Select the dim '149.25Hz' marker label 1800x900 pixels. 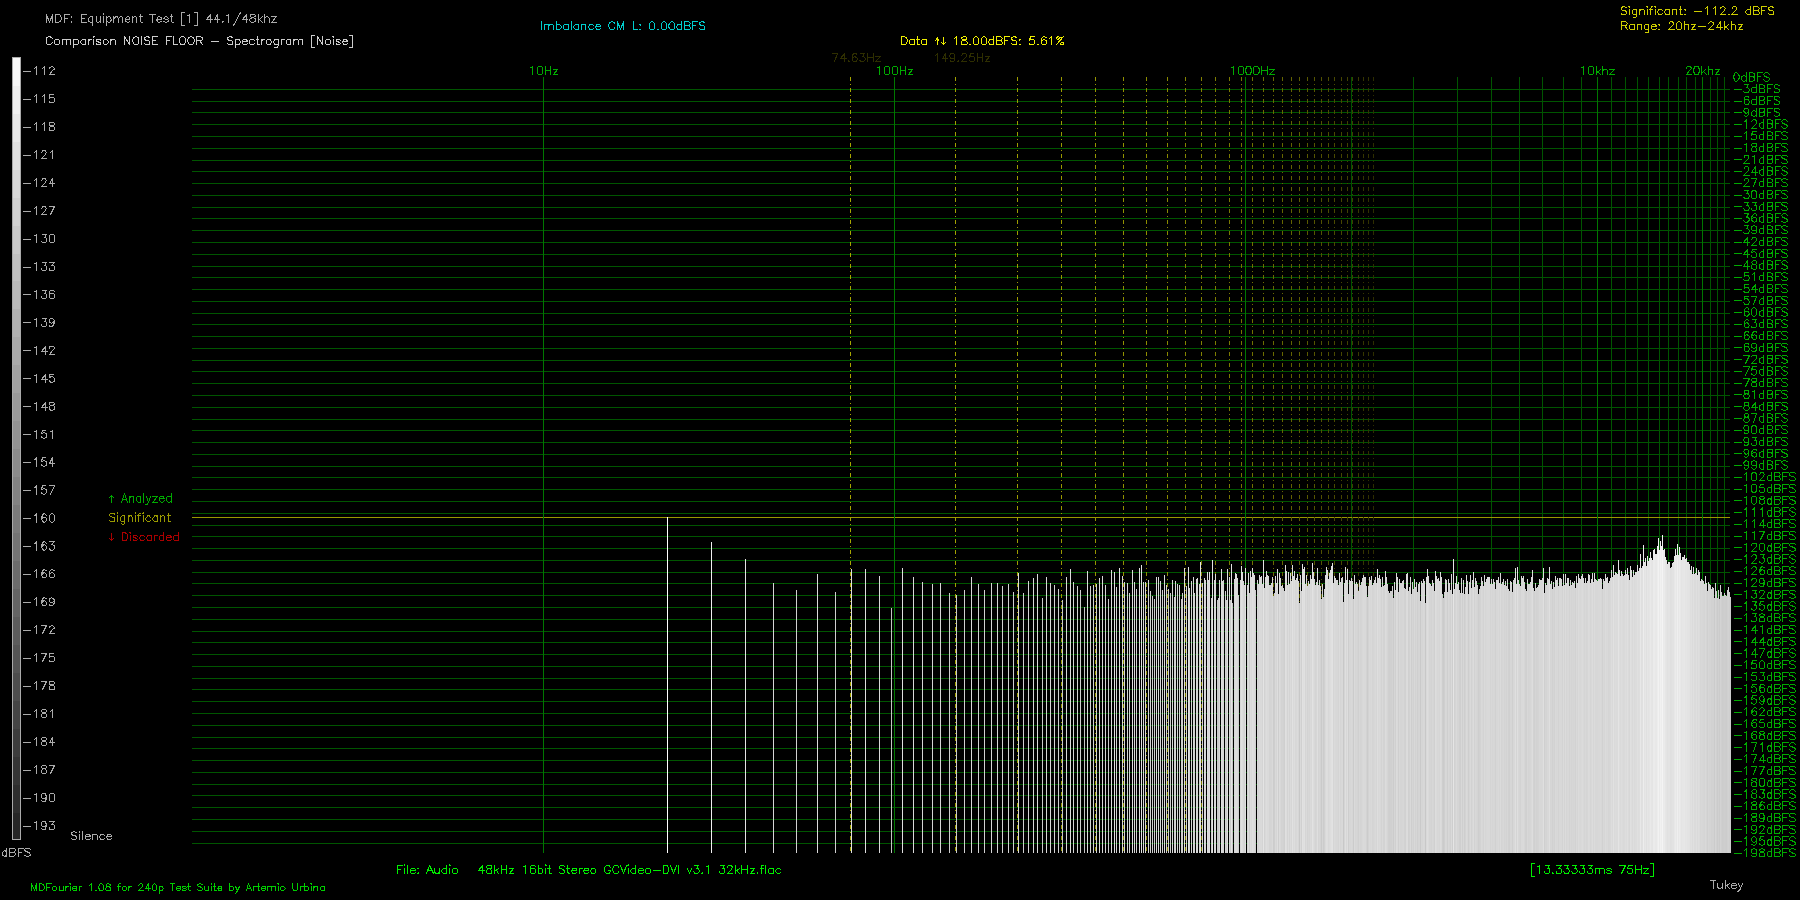[962, 58]
